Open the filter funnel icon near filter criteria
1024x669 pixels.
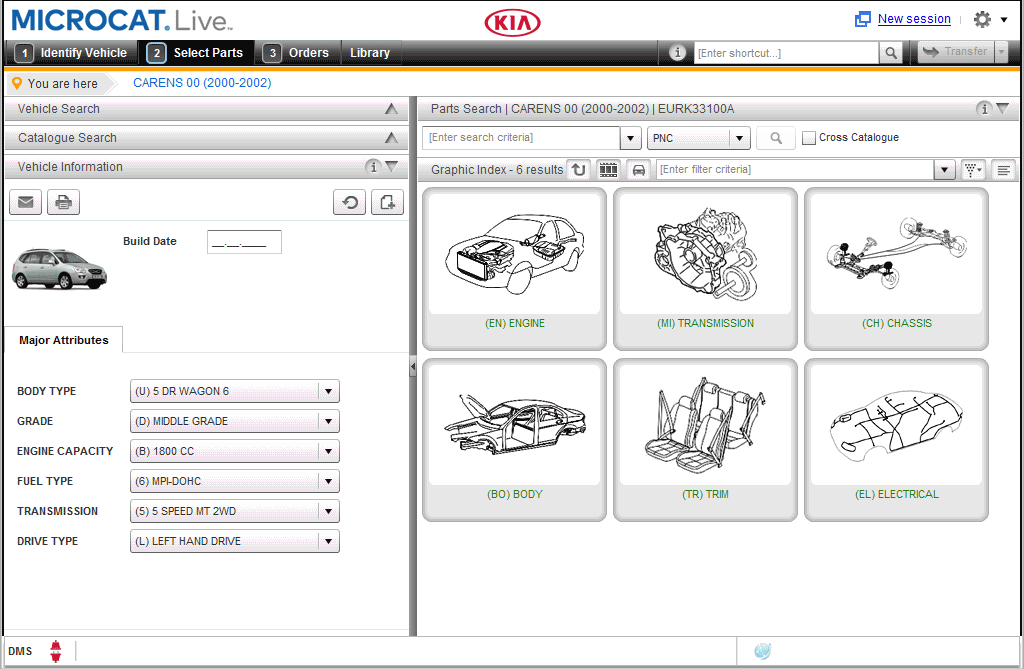pos(972,169)
